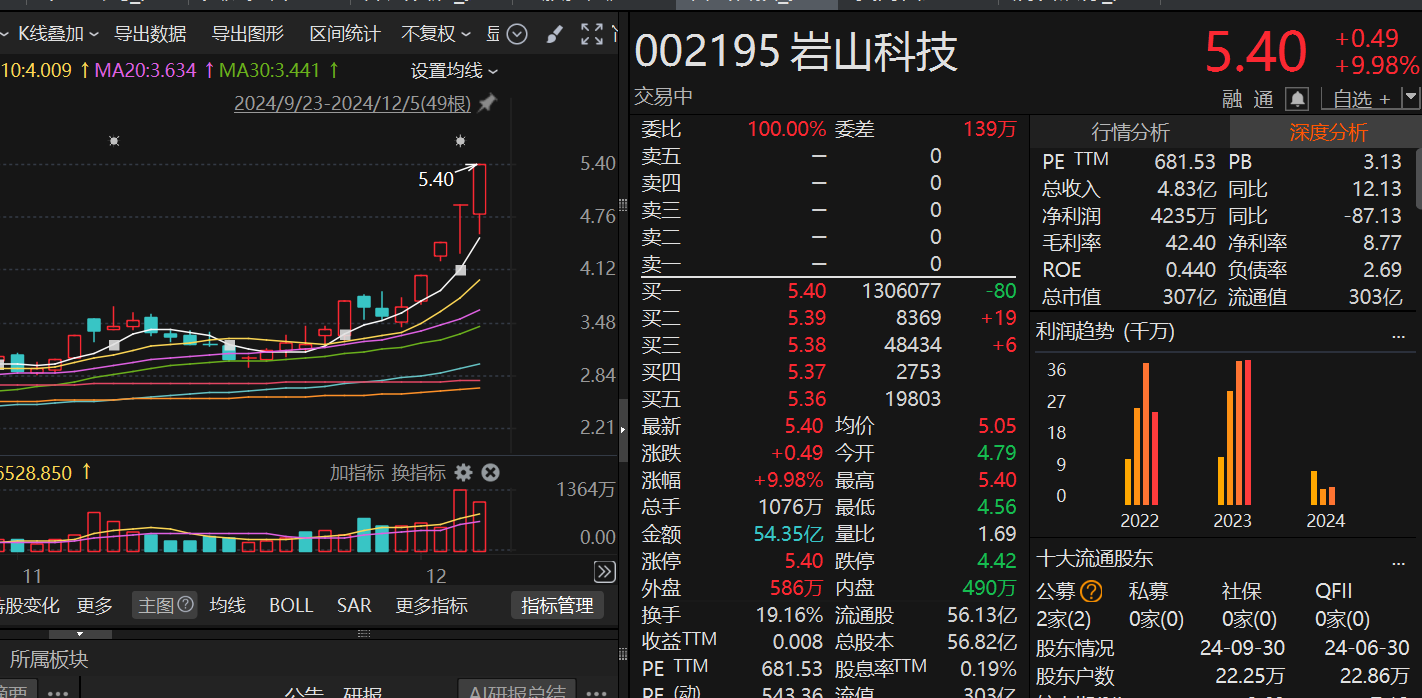Screen dimensions: 1422x698
Task: Open the dropdown arrow beside 自选 +
Action: pyautogui.click(x=1411, y=98)
